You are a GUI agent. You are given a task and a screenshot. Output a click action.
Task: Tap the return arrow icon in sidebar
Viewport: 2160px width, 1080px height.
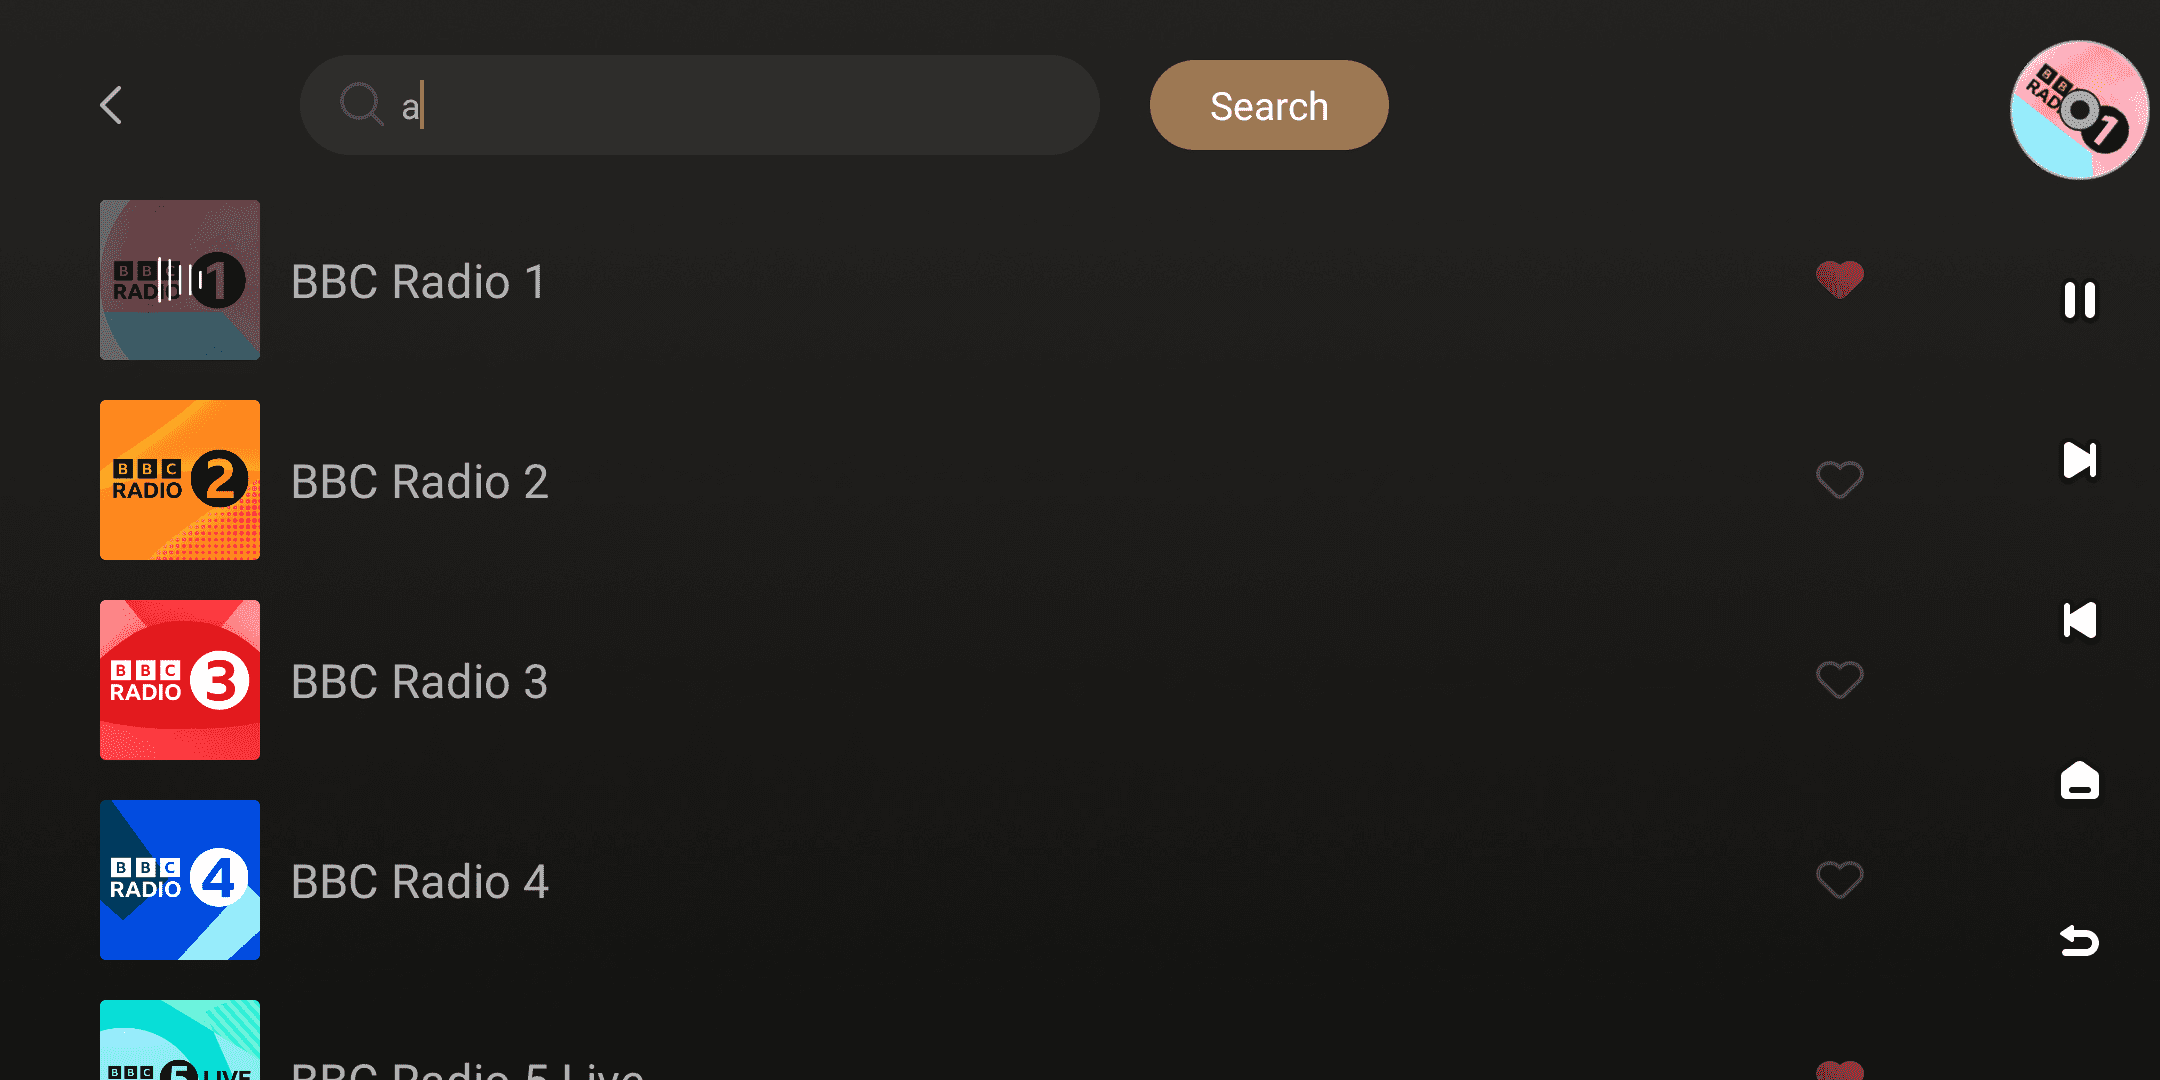pos(2079,940)
